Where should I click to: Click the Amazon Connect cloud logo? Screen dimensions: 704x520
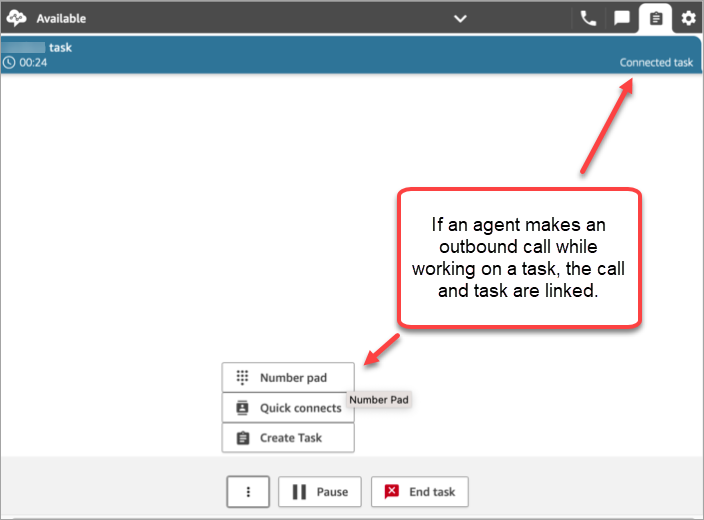click(x=17, y=18)
